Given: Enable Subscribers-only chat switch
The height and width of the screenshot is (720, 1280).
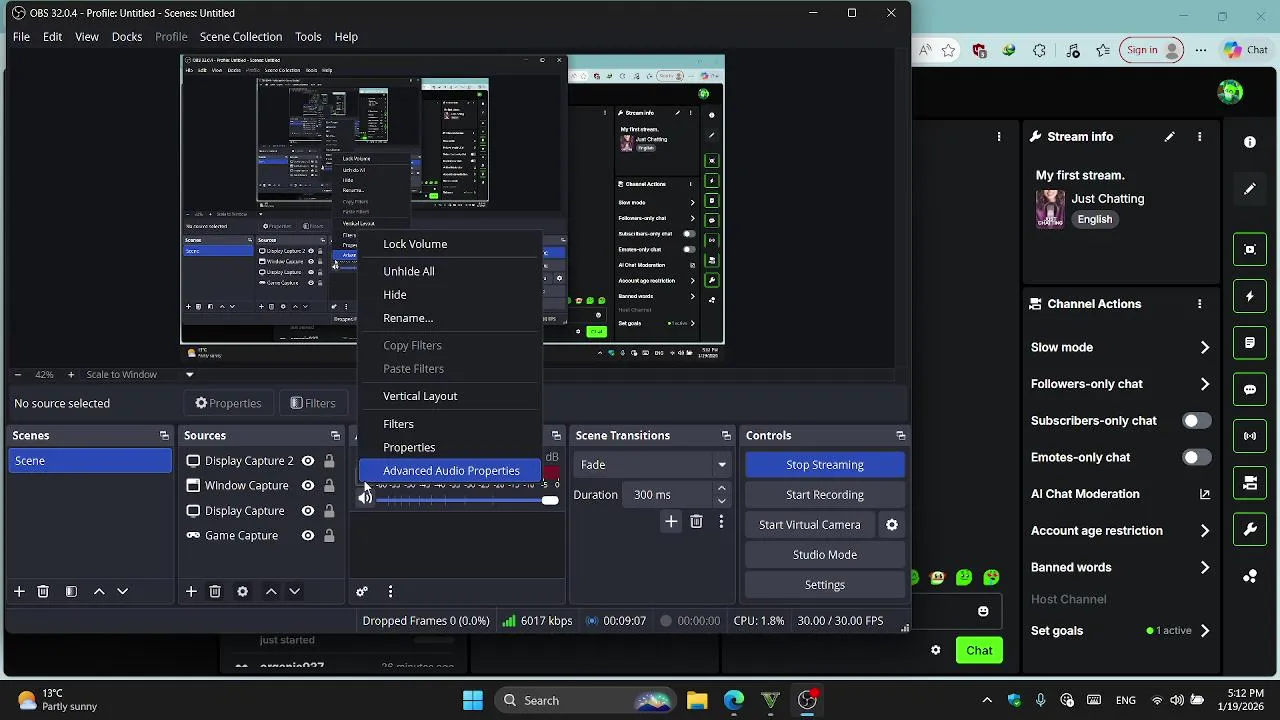Looking at the screenshot, I should 1196,421.
